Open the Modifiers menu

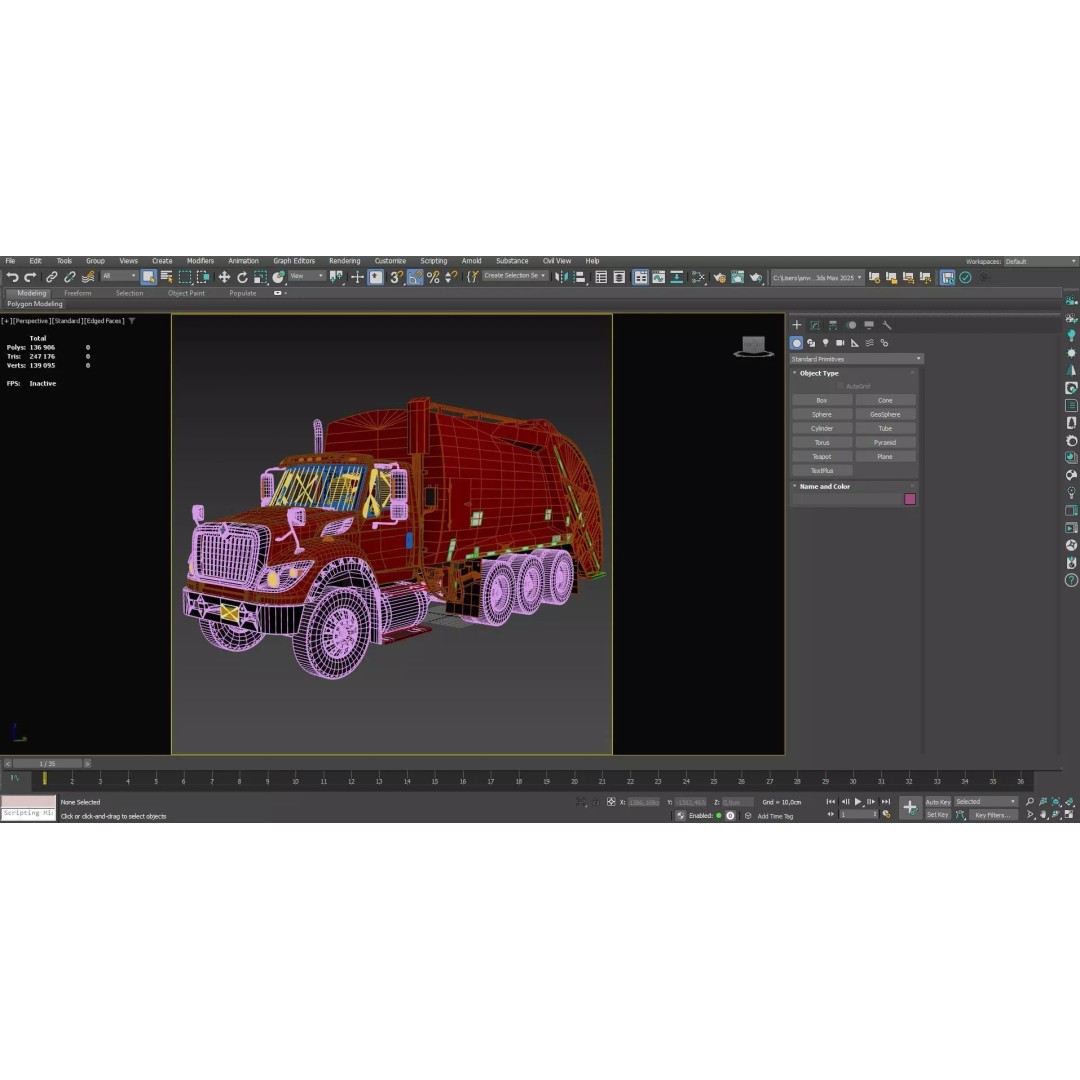pos(200,261)
